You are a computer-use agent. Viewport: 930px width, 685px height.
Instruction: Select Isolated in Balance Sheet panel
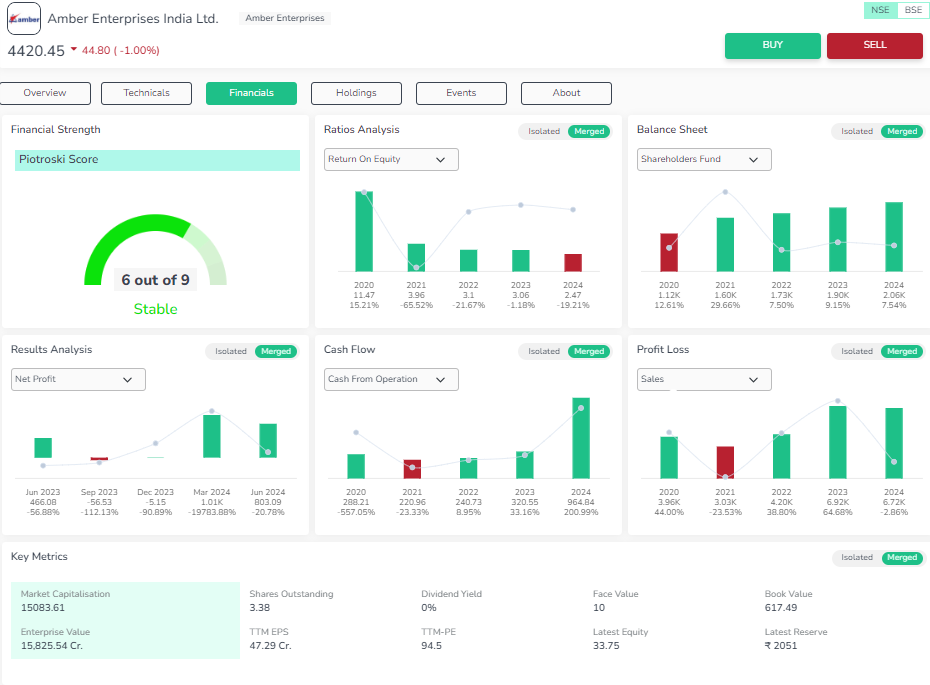click(x=856, y=131)
